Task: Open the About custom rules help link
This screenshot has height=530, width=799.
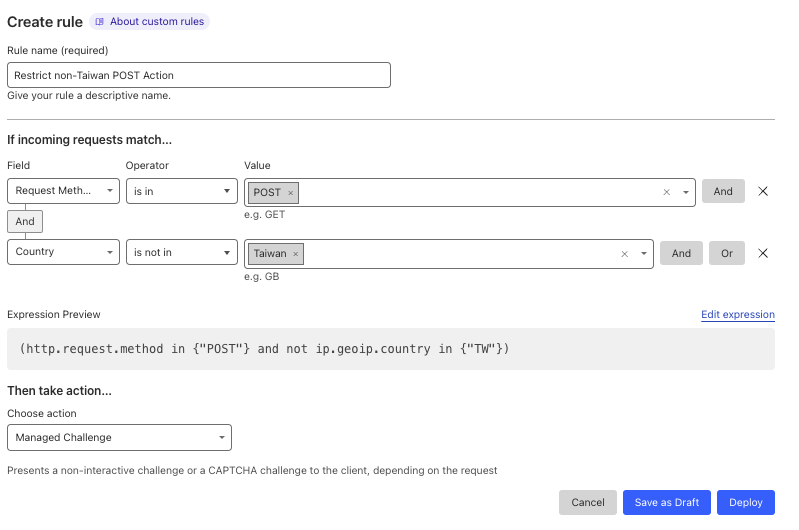Action: (150, 21)
